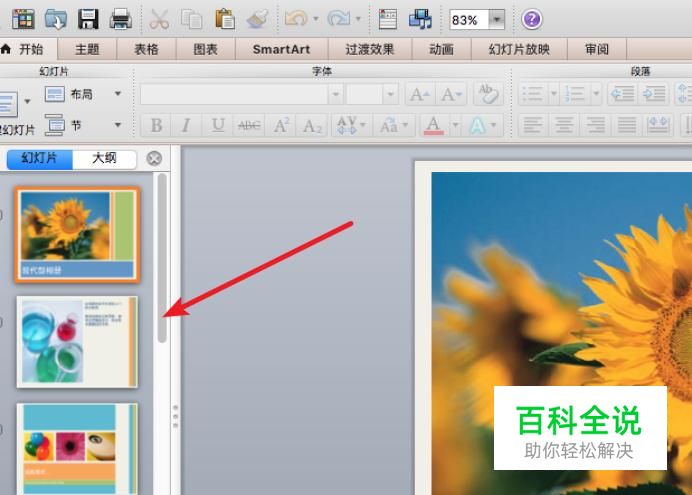Toggle Strikethrough ABC formatting

pyautogui.click(x=249, y=125)
